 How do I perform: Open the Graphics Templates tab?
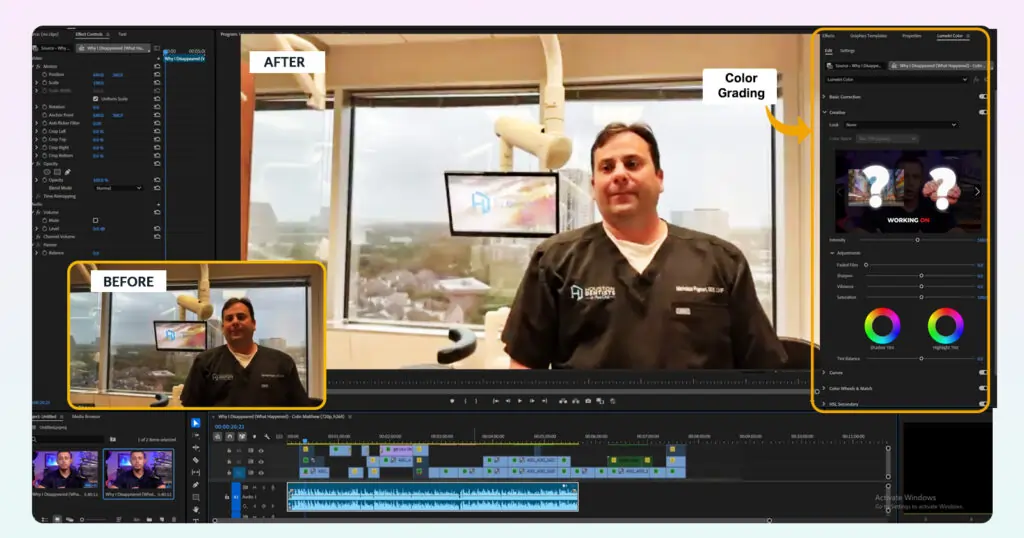click(x=868, y=35)
